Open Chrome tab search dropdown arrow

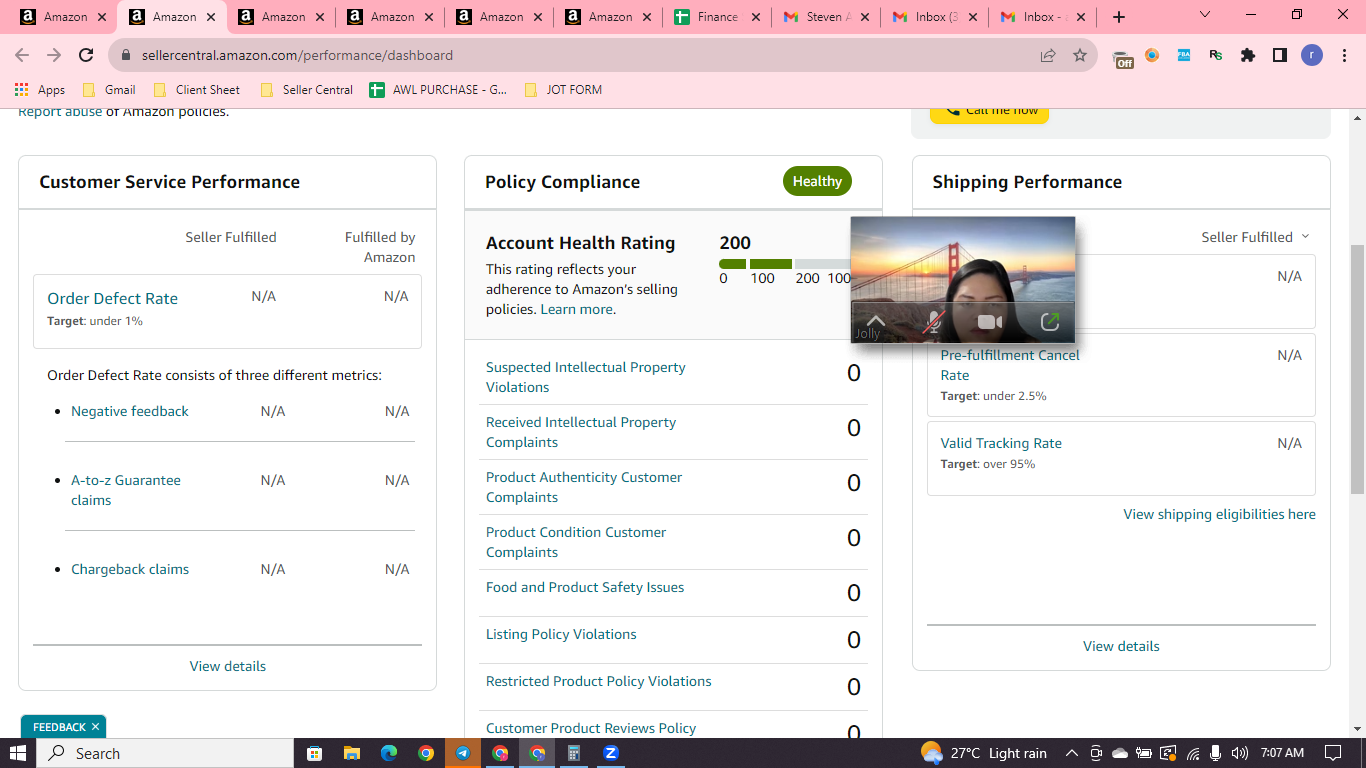pyautogui.click(x=1205, y=16)
